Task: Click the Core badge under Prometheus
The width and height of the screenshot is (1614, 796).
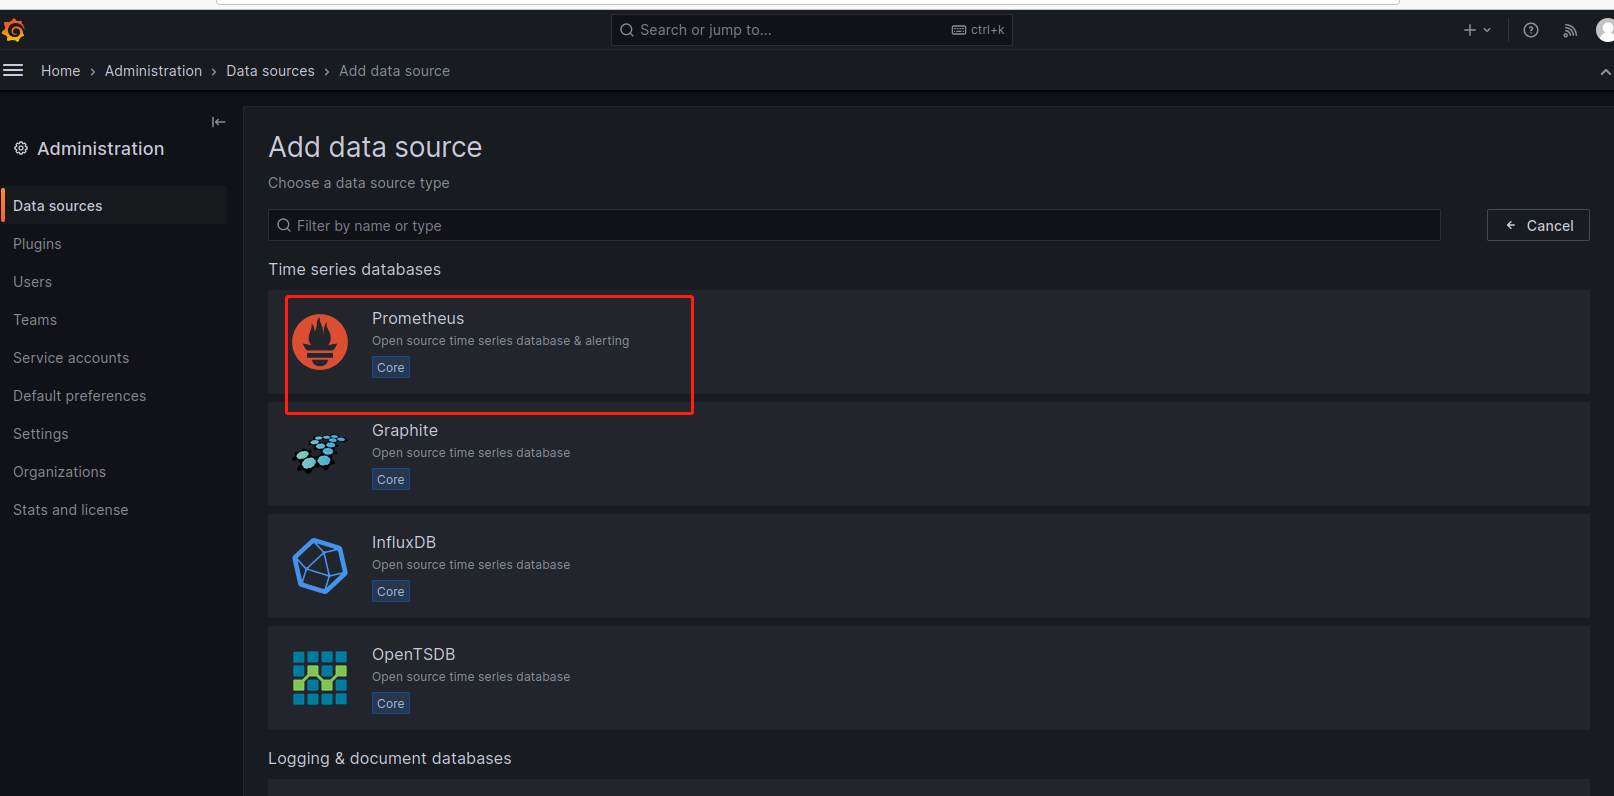Action: 391,367
